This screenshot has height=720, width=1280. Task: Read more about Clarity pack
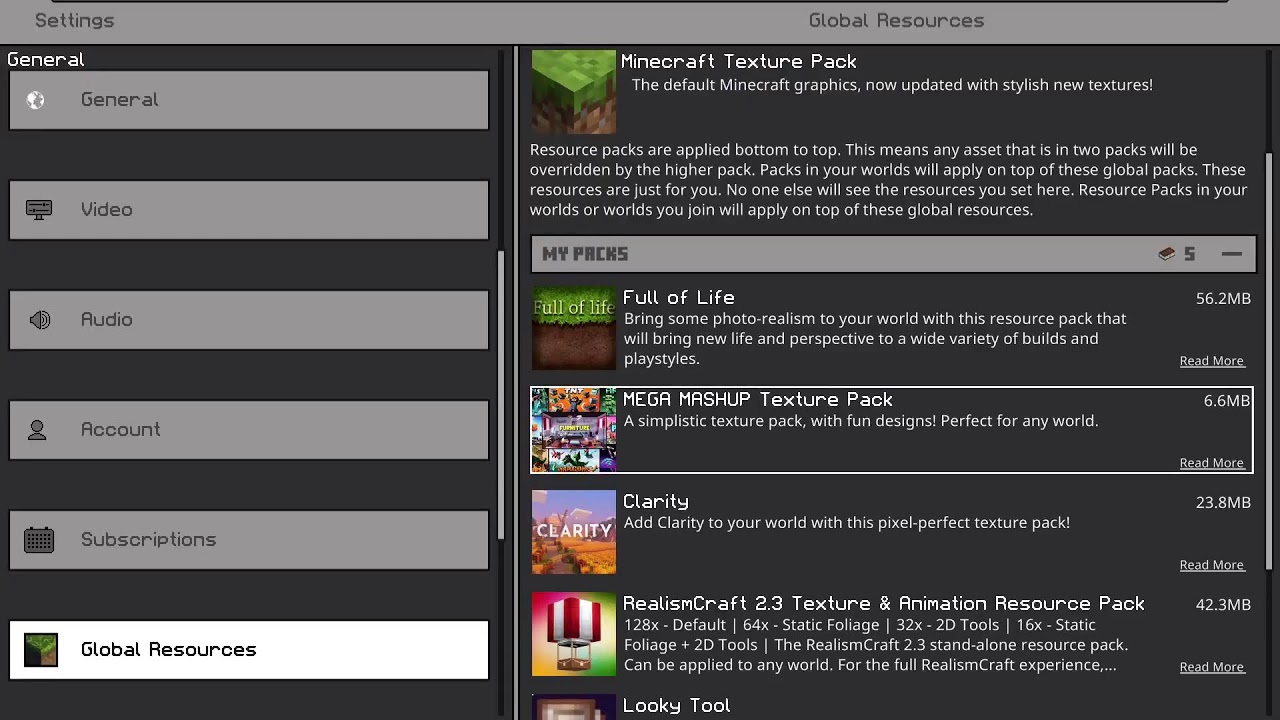(1212, 565)
